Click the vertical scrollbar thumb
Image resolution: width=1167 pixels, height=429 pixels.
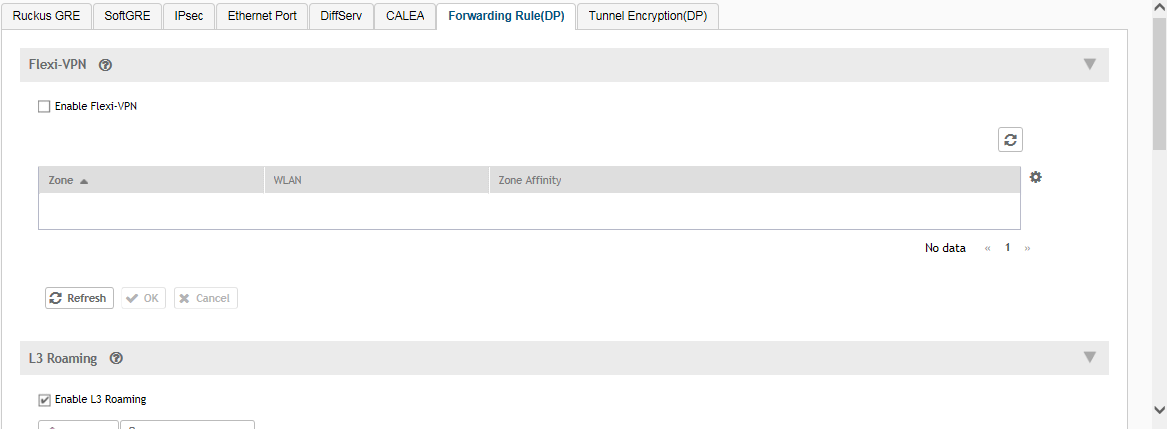tap(1159, 80)
